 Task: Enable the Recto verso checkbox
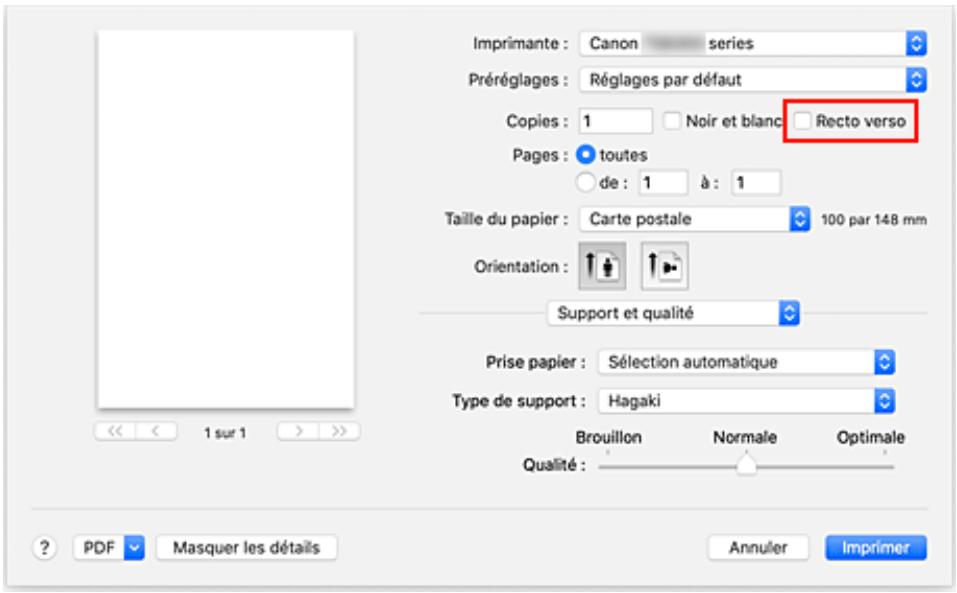(x=802, y=121)
